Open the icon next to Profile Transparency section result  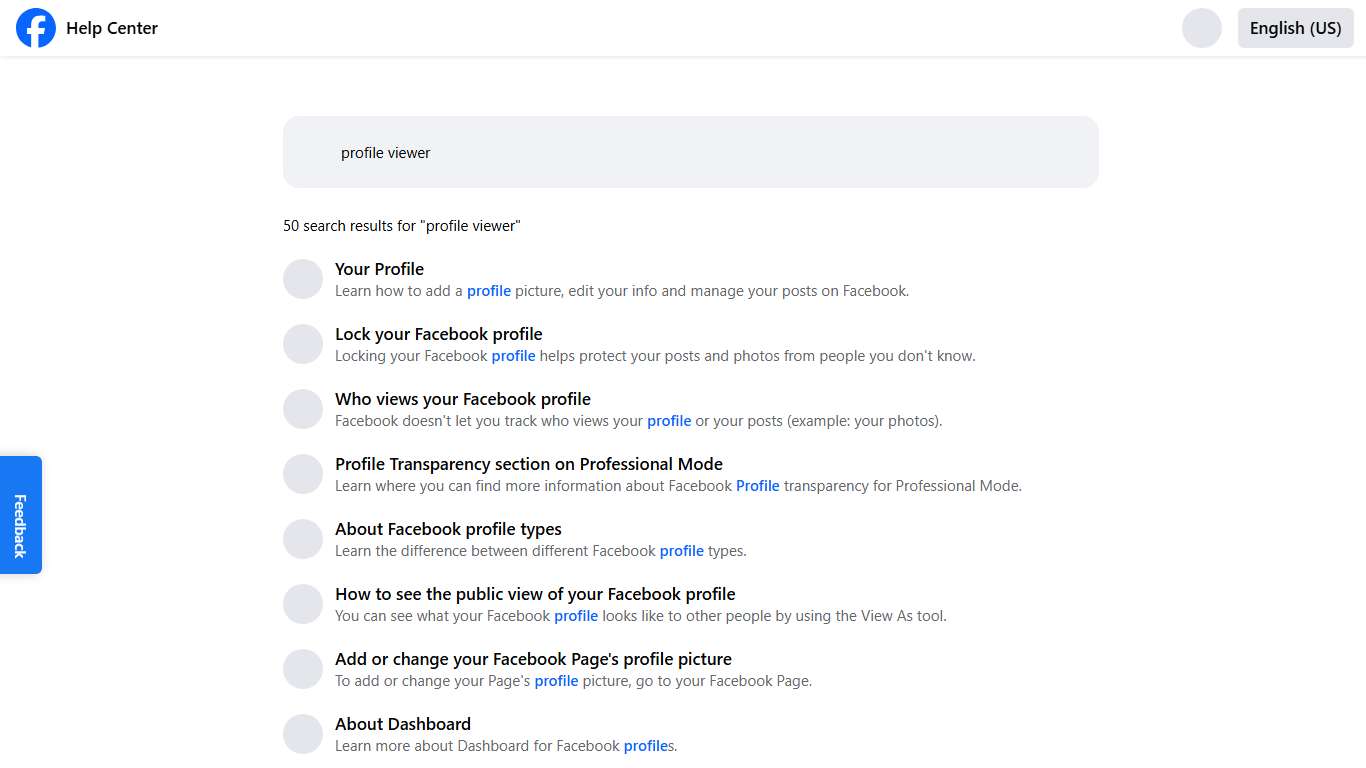[x=303, y=474]
